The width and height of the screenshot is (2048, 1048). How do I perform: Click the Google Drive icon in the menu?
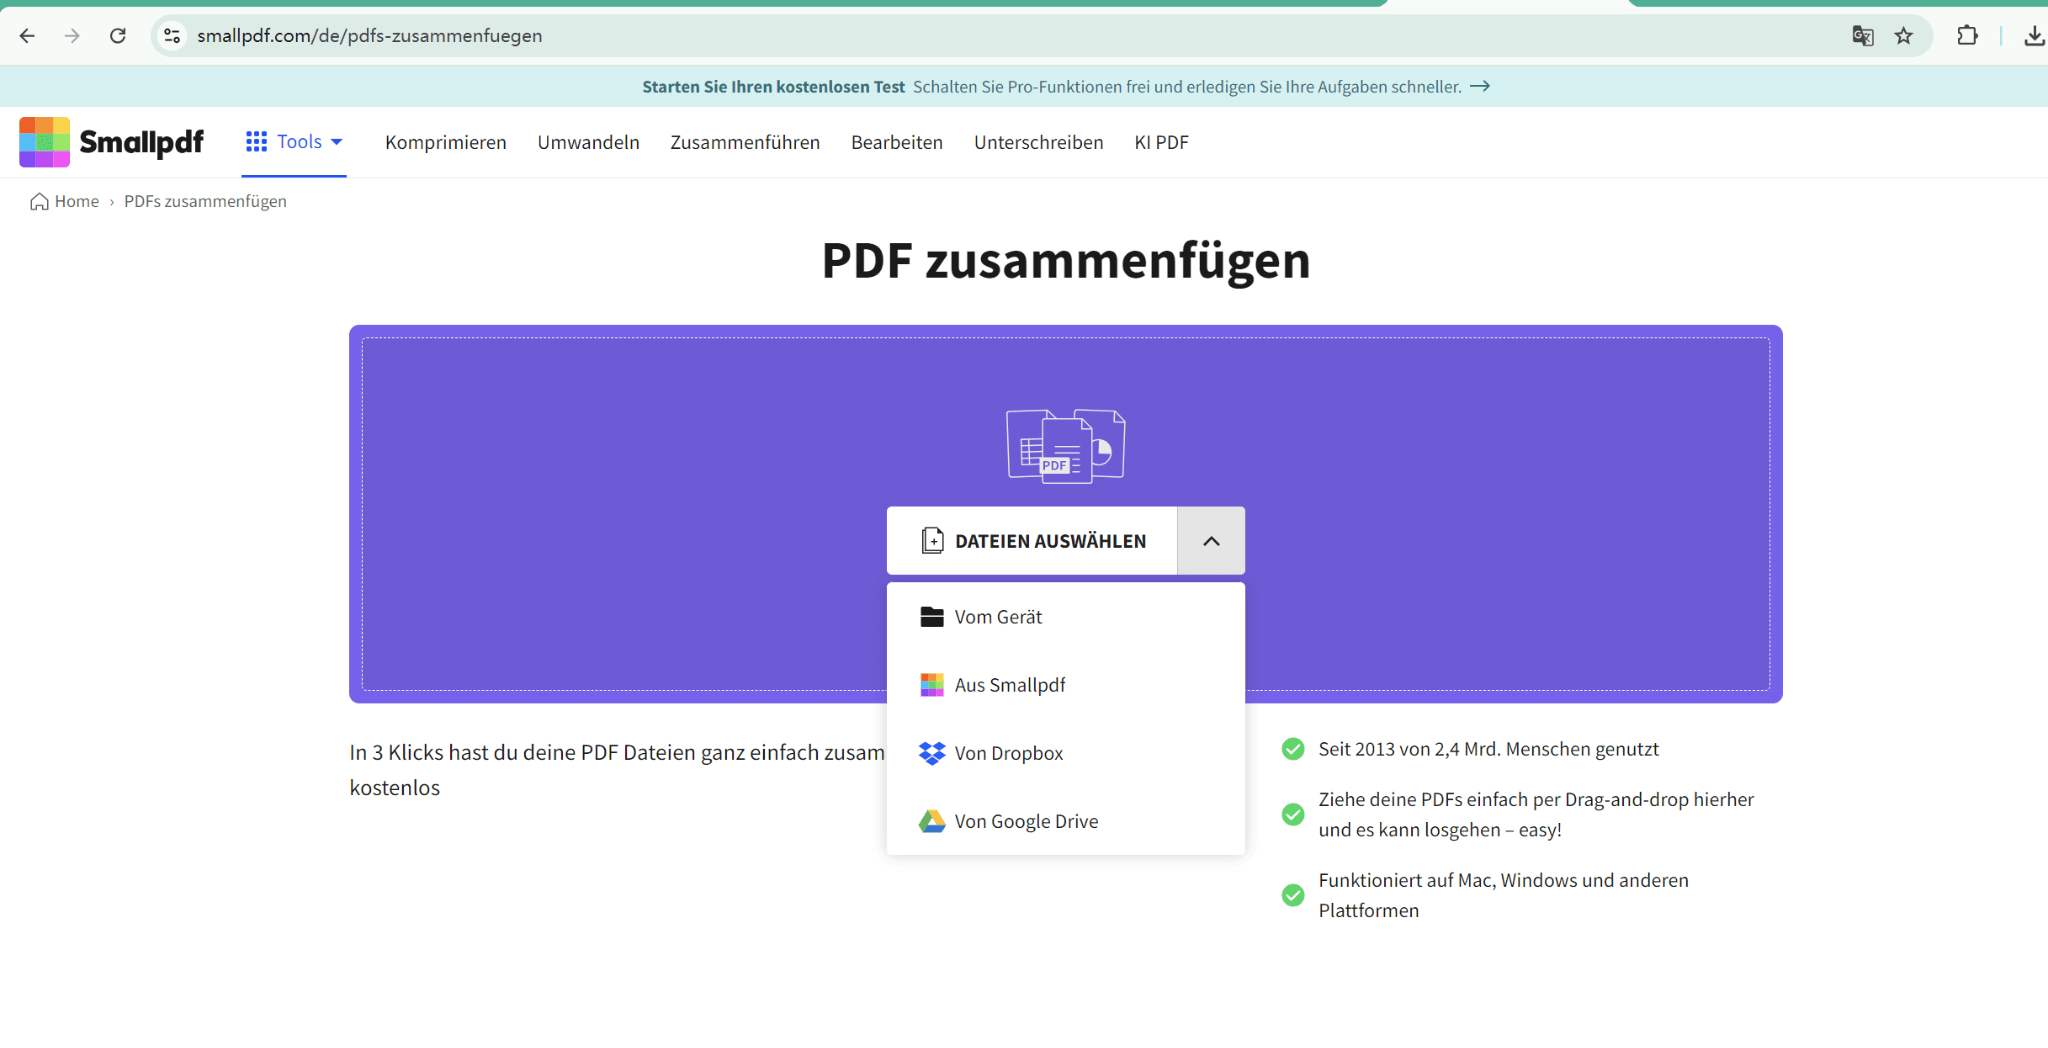[932, 821]
